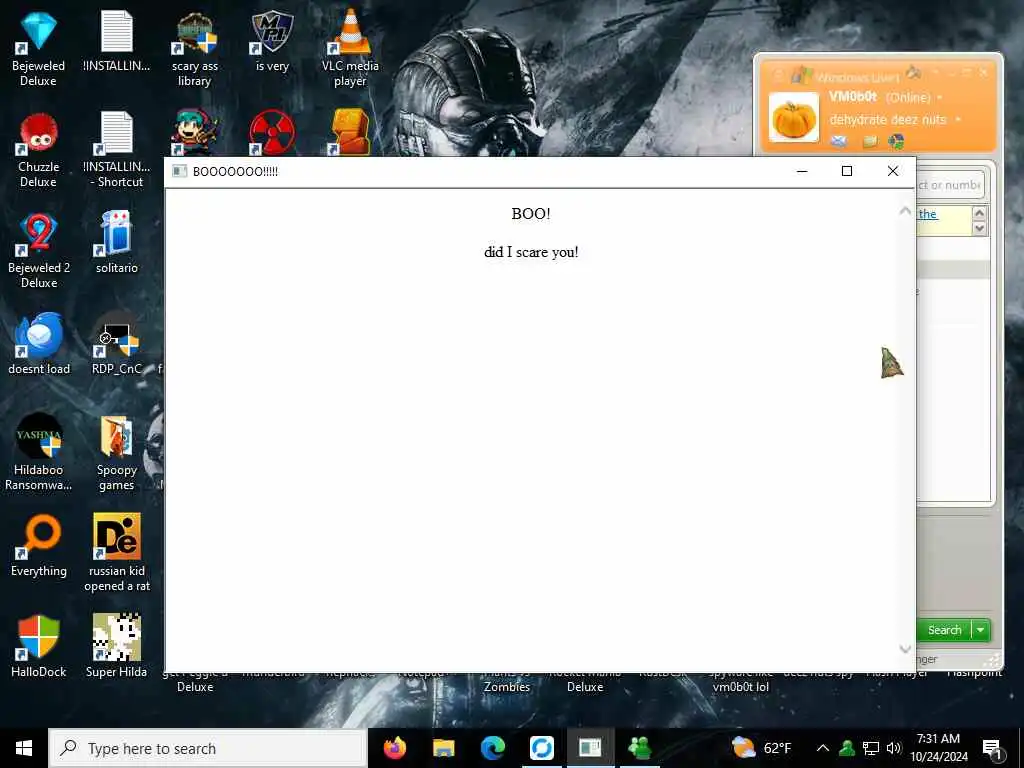Click the green Search button in Messenger
The width and height of the screenshot is (1024, 768).
click(x=944, y=630)
